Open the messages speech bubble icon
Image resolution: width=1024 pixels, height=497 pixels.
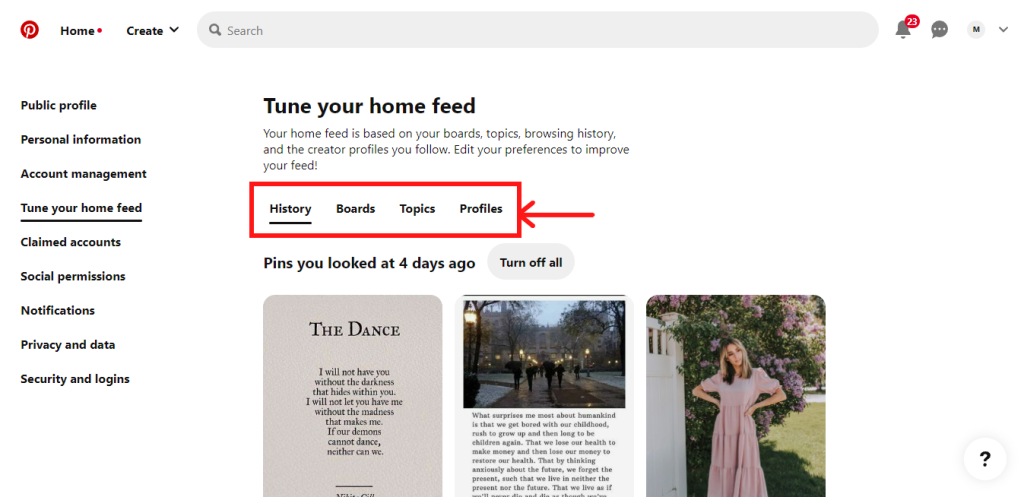coord(939,30)
